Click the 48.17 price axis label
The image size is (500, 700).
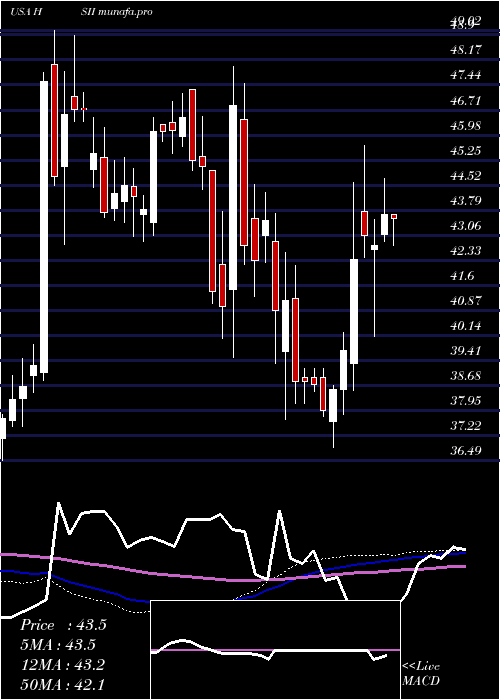pos(466,50)
